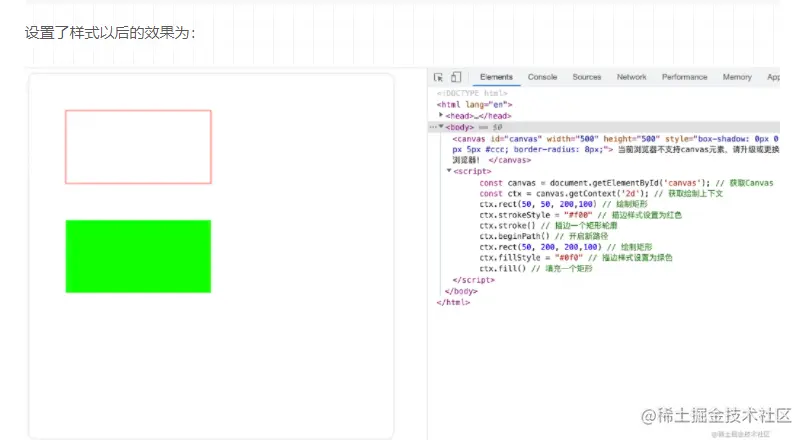Click the heading text 设置了样式以后的效果为

(x=110, y=33)
